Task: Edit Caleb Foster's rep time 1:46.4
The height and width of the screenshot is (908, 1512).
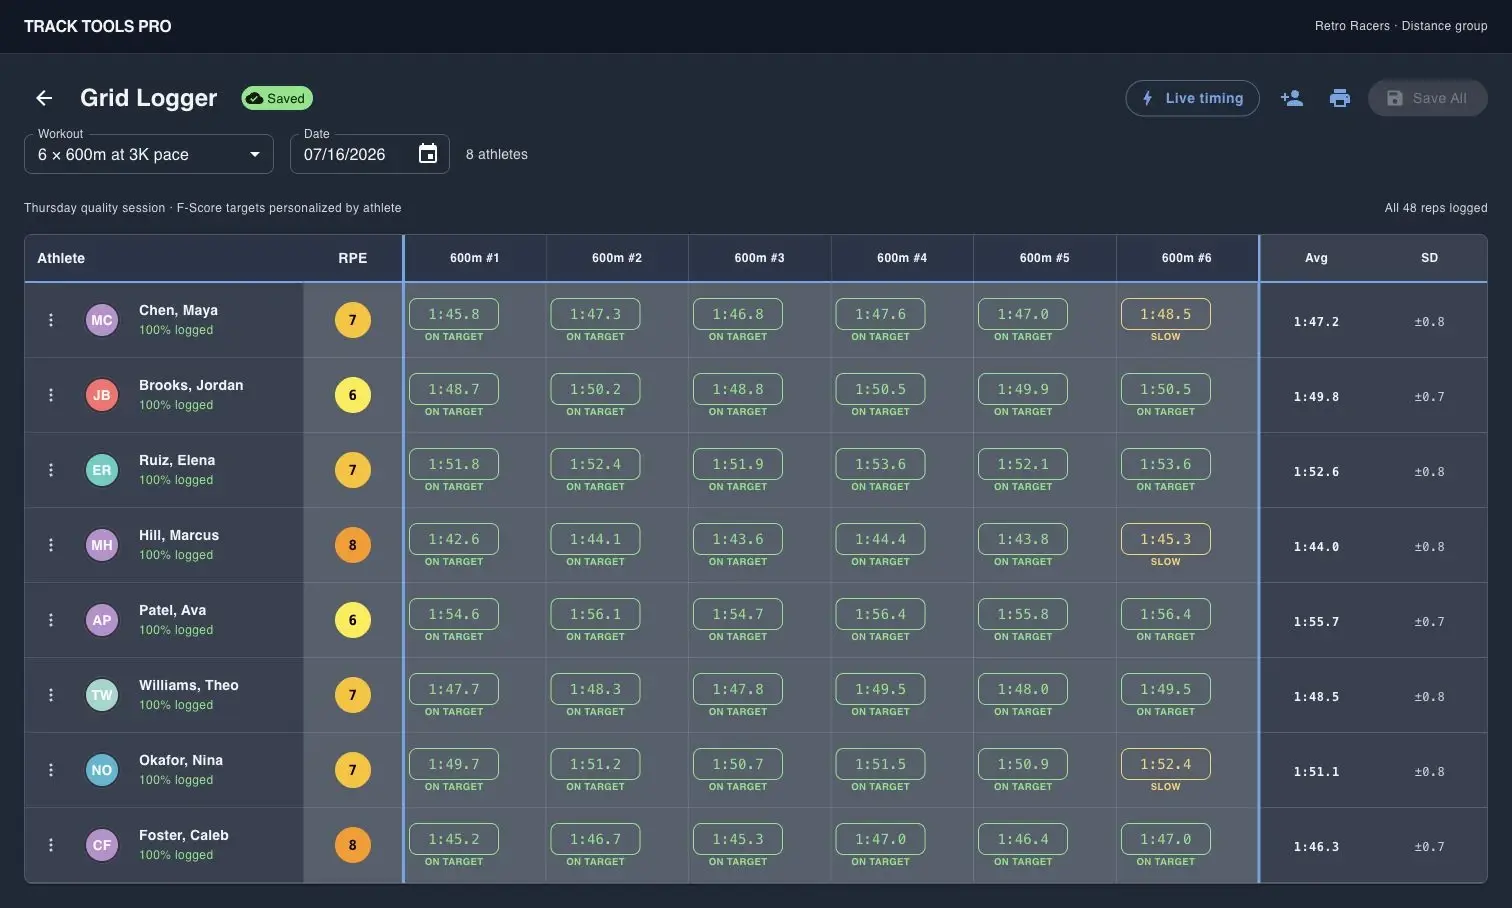Action: pyautogui.click(x=1023, y=839)
